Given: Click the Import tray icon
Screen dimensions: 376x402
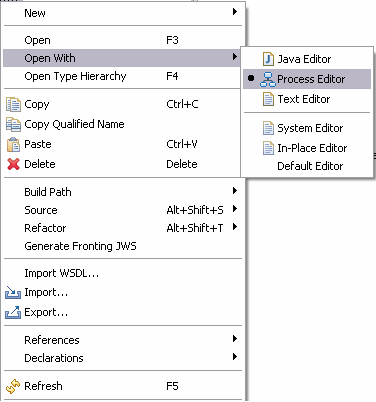Looking at the screenshot, I should pyautogui.click(x=13, y=292).
